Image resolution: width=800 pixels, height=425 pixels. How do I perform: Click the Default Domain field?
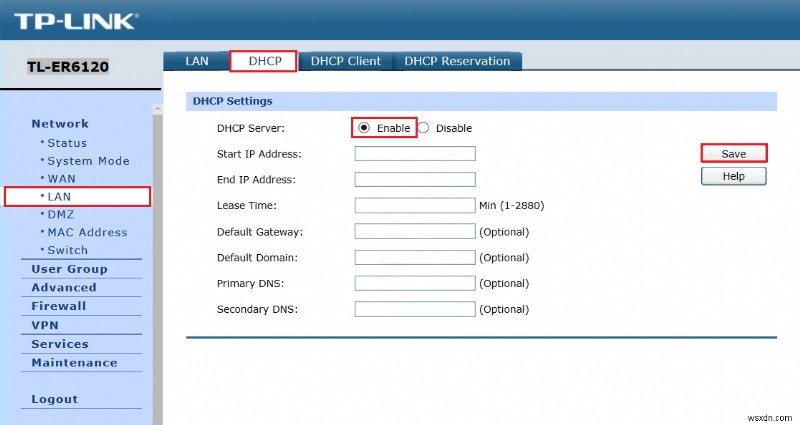415,257
